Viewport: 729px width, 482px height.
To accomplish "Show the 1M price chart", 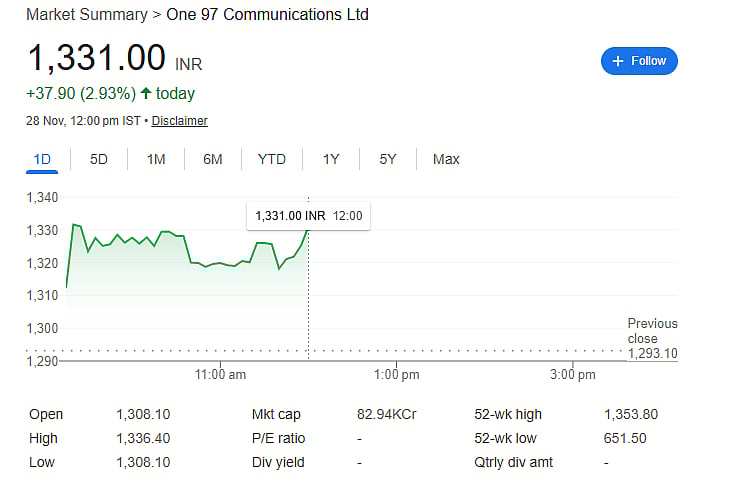I will (x=156, y=159).
